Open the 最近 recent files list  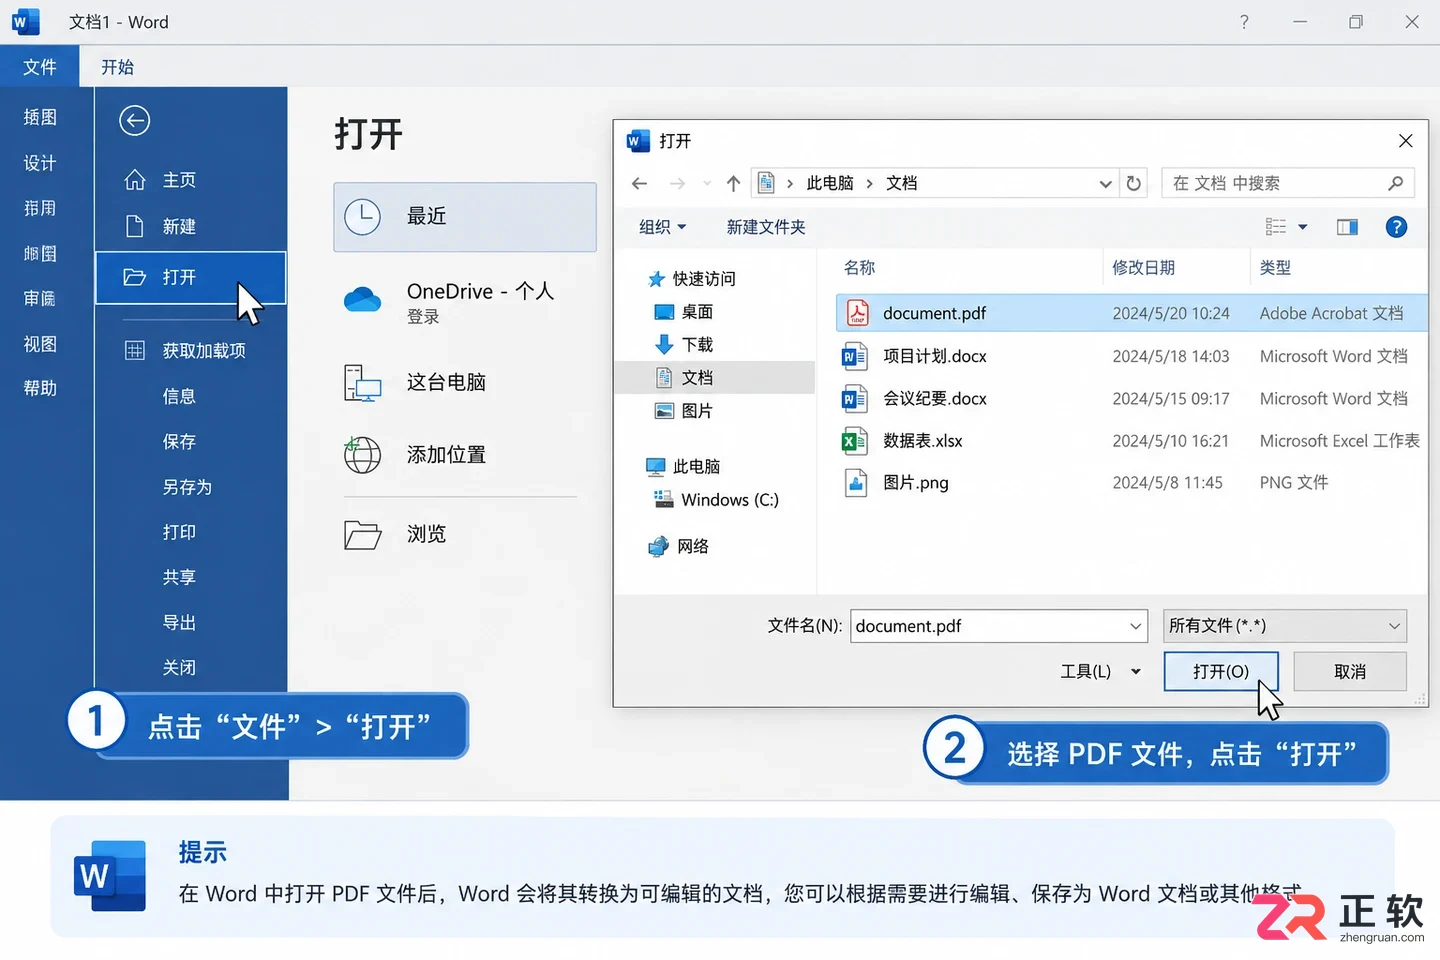(464, 217)
